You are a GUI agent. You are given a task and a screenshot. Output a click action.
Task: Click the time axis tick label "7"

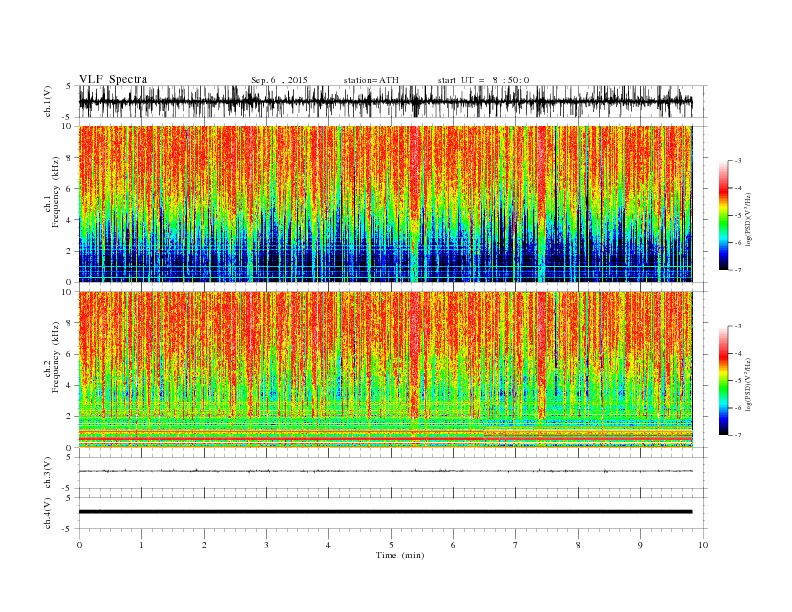516,545
